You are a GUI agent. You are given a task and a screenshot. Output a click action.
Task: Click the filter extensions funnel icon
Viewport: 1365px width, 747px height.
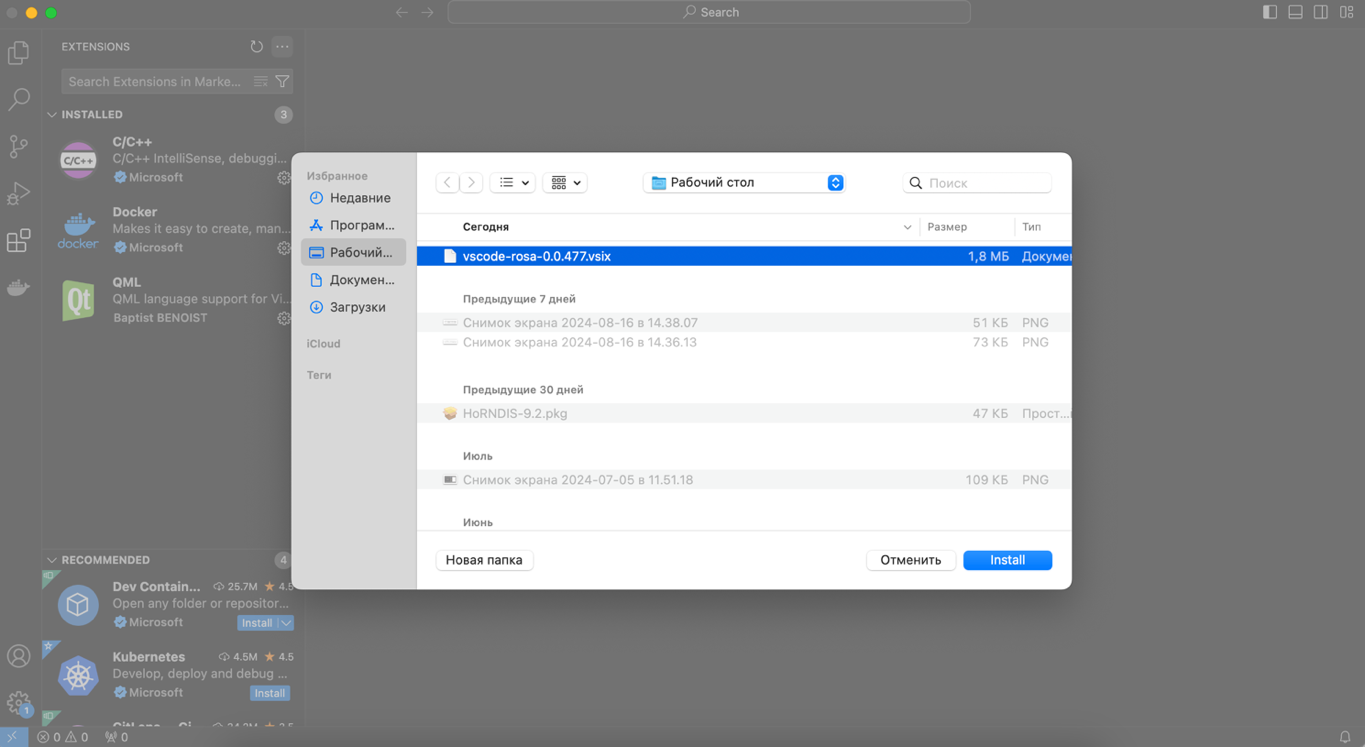[283, 82]
